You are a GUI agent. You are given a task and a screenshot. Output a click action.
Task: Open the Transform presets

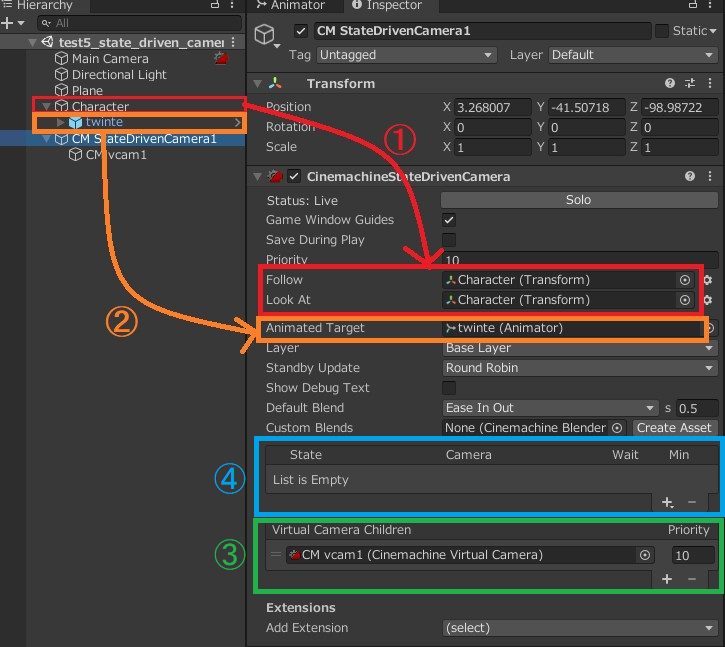click(690, 83)
